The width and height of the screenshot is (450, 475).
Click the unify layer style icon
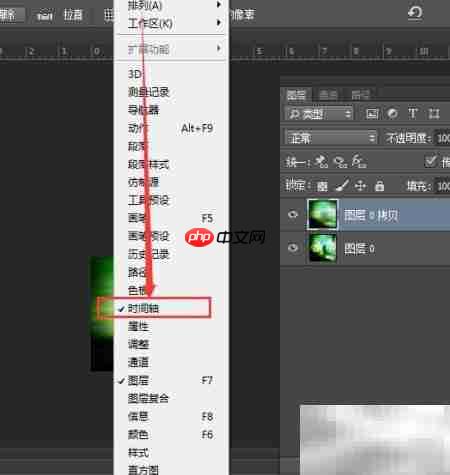click(x=359, y=161)
